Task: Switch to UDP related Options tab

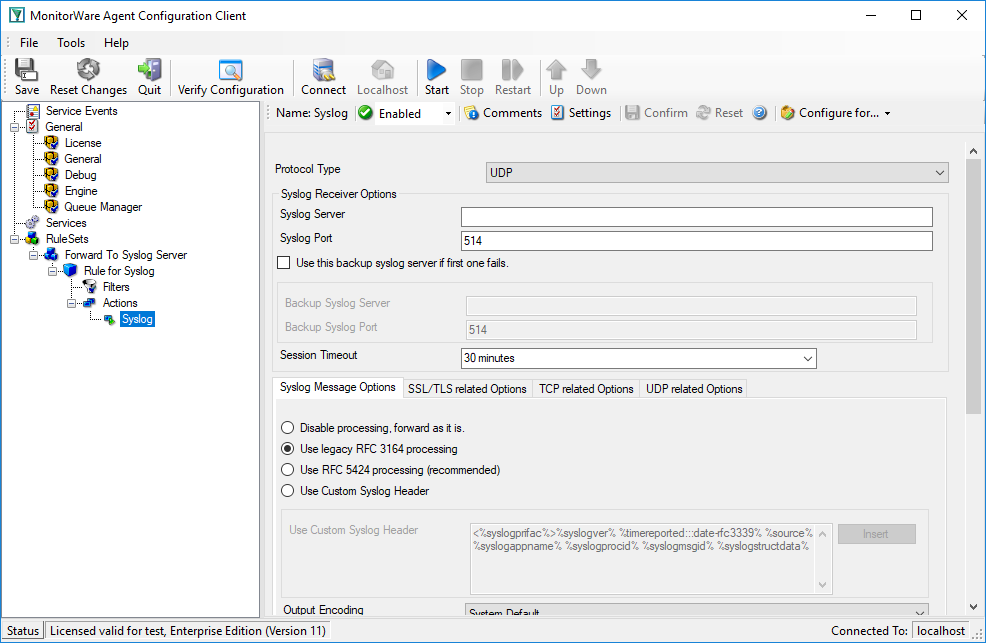Action: coord(694,389)
